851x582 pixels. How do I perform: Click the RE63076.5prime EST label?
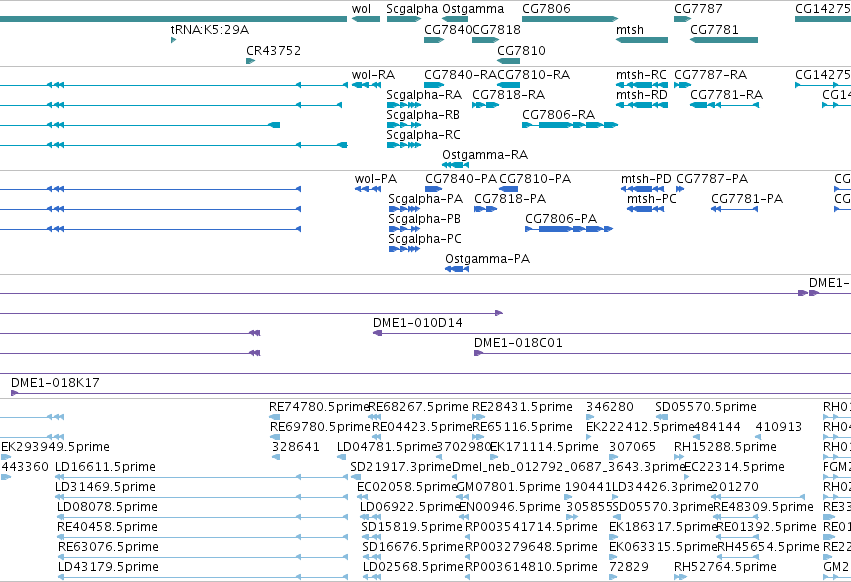pos(108,547)
